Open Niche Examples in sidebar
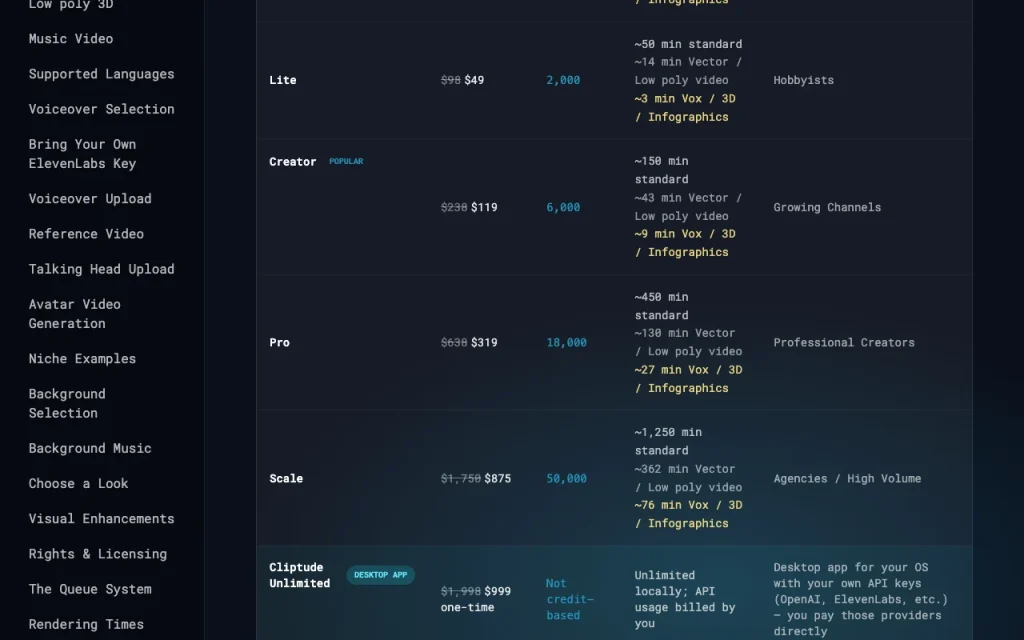This screenshot has width=1024, height=640. tap(82, 359)
